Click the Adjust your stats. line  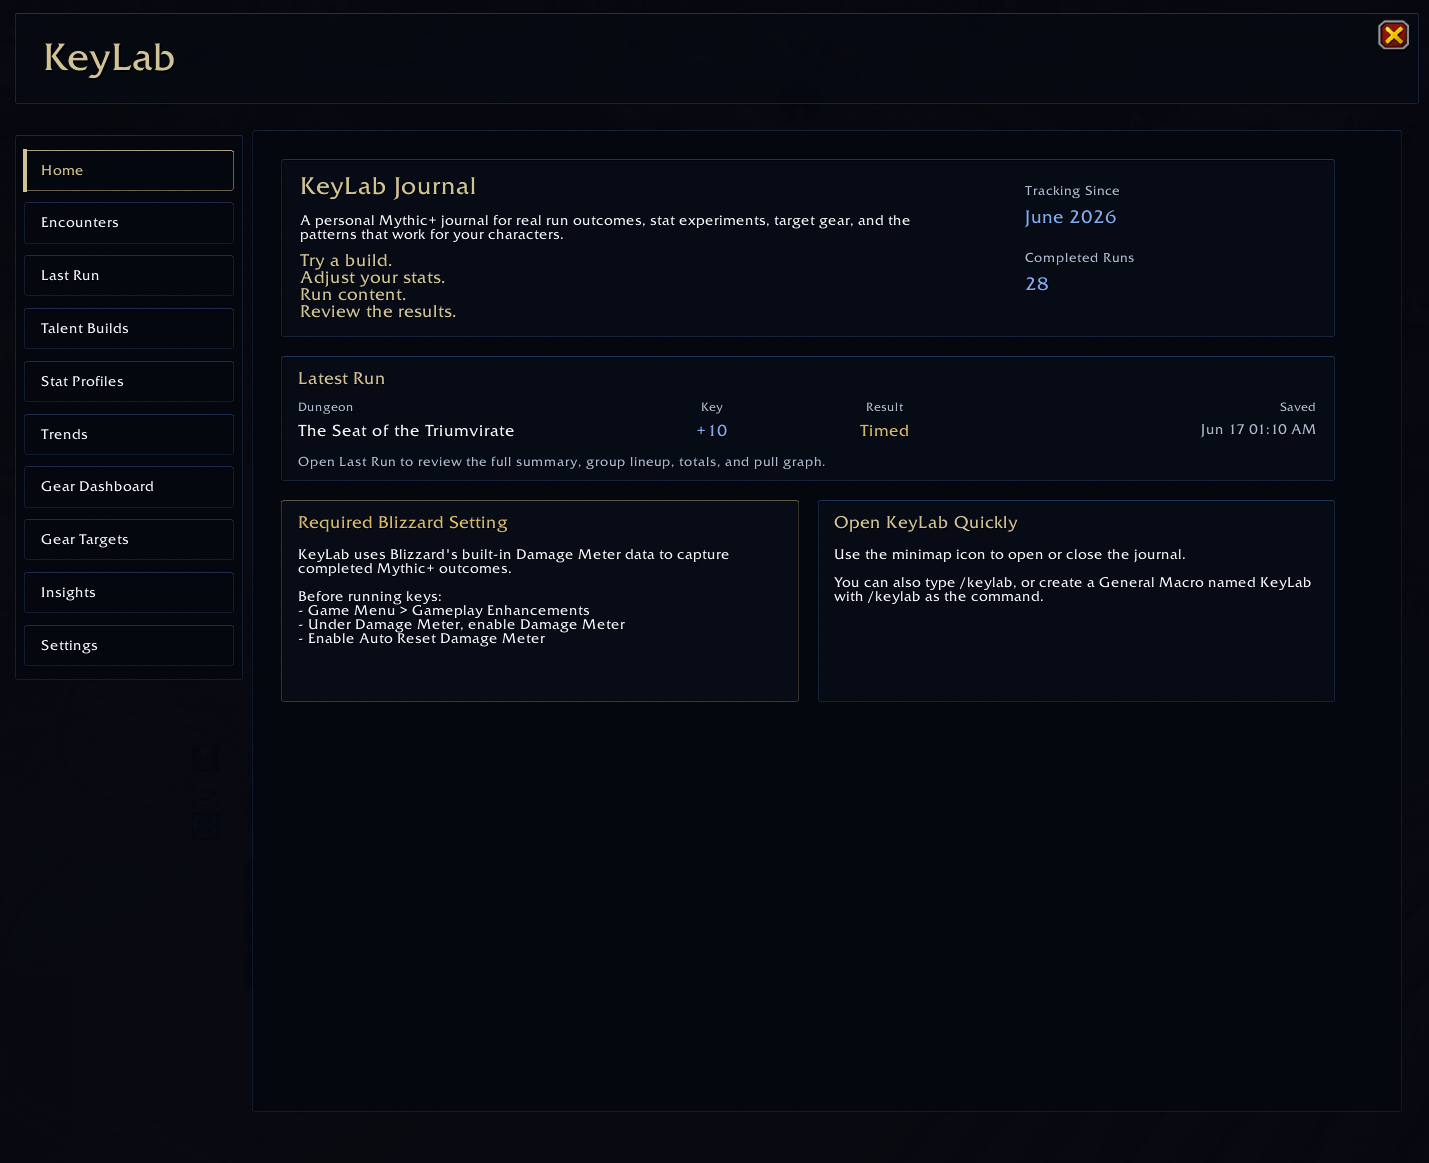click(373, 277)
